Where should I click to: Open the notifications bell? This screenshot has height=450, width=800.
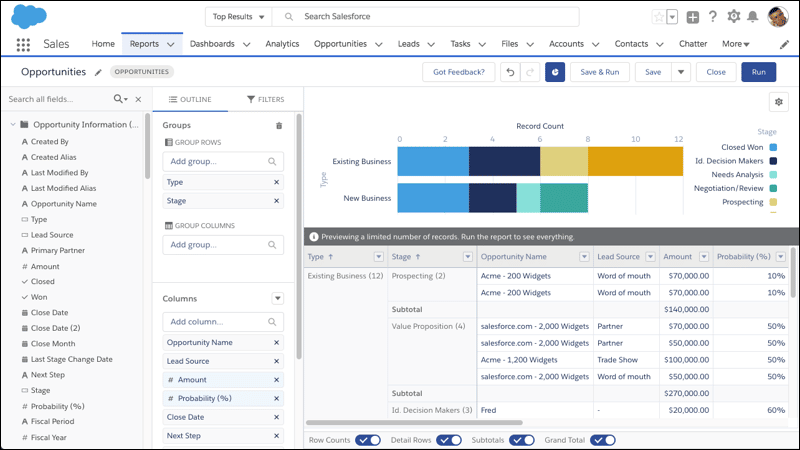pos(753,17)
